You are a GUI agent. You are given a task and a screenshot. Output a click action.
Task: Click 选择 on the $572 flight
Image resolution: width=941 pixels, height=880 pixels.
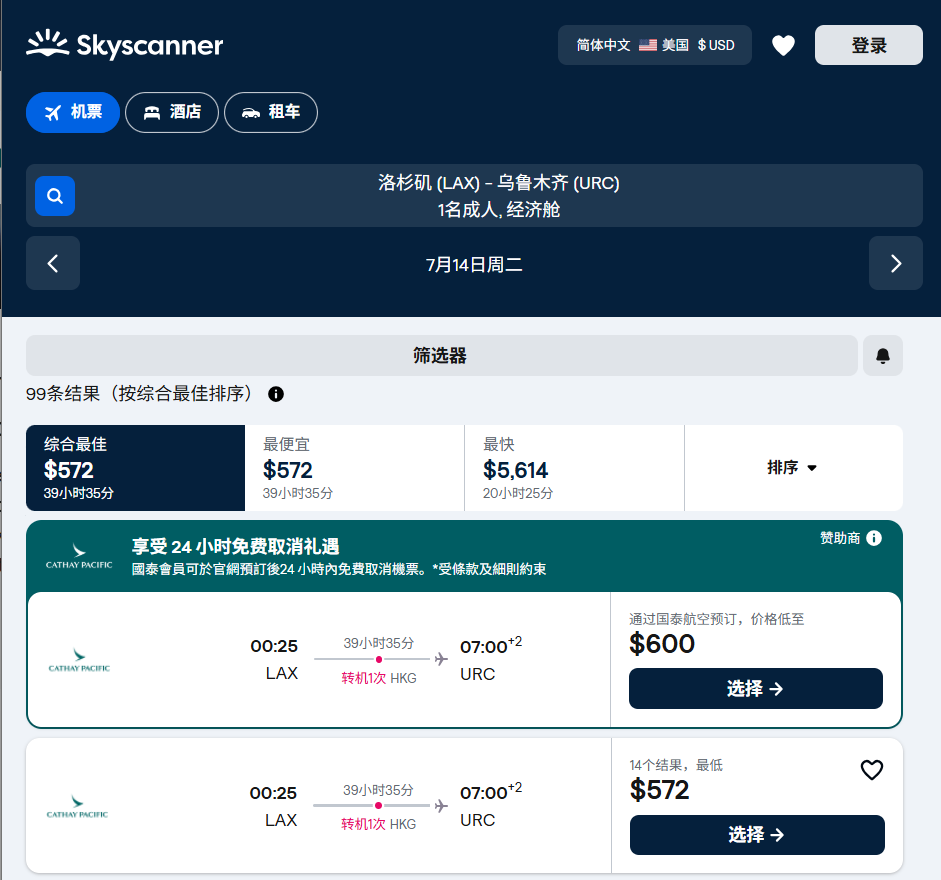756,835
